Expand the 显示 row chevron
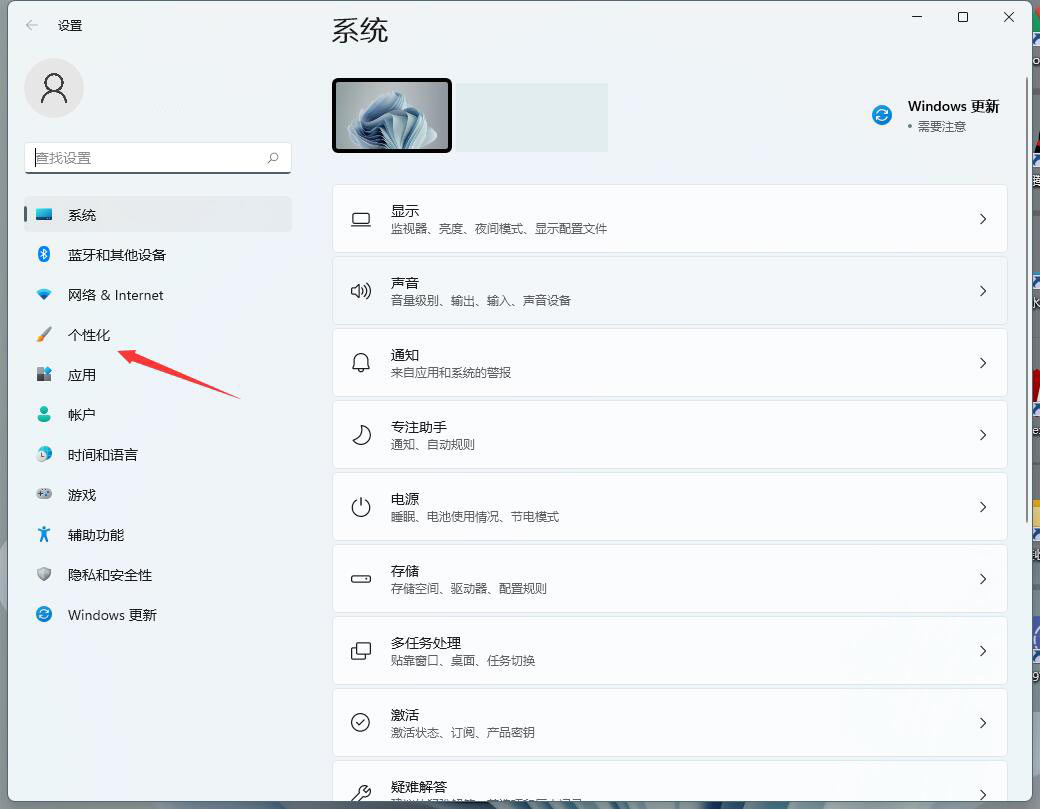This screenshot has width=1040, height=809. coord(982,219)
